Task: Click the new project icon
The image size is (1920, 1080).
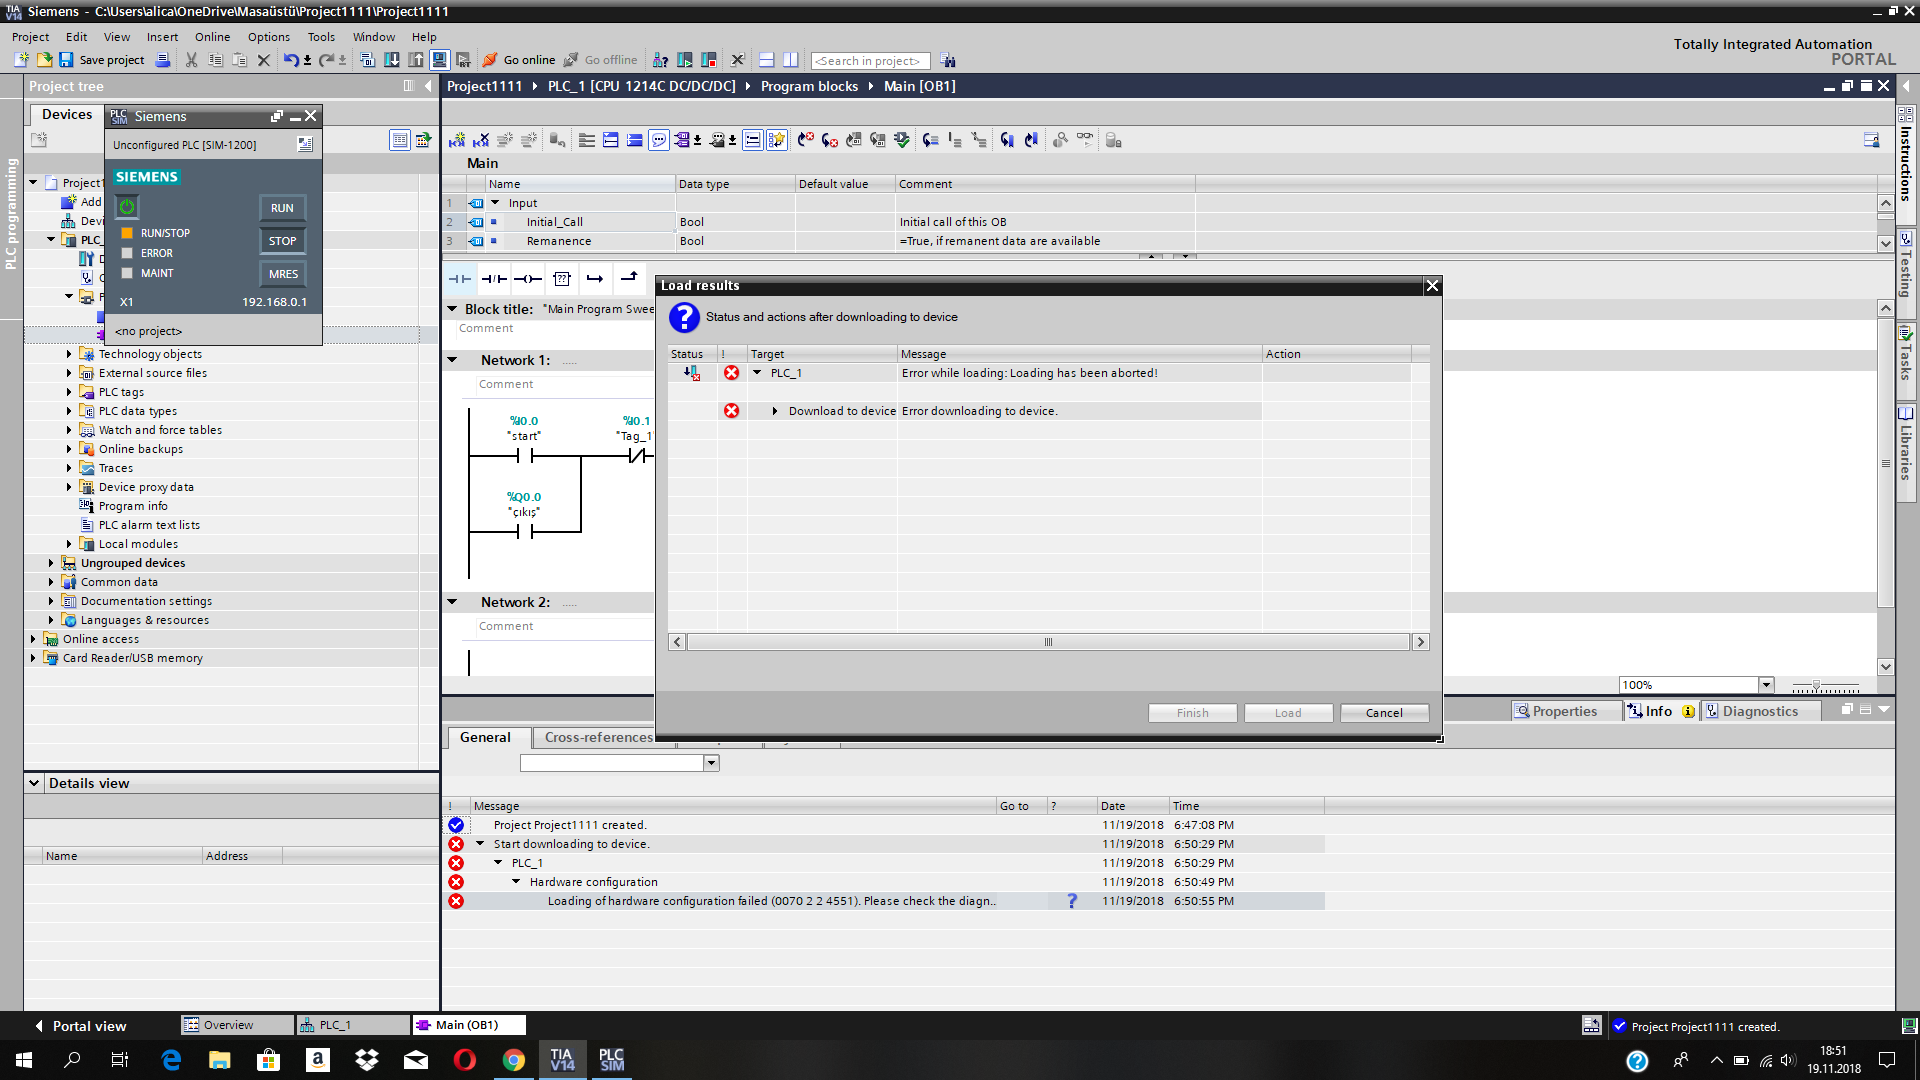Action: tap(21, 60)
